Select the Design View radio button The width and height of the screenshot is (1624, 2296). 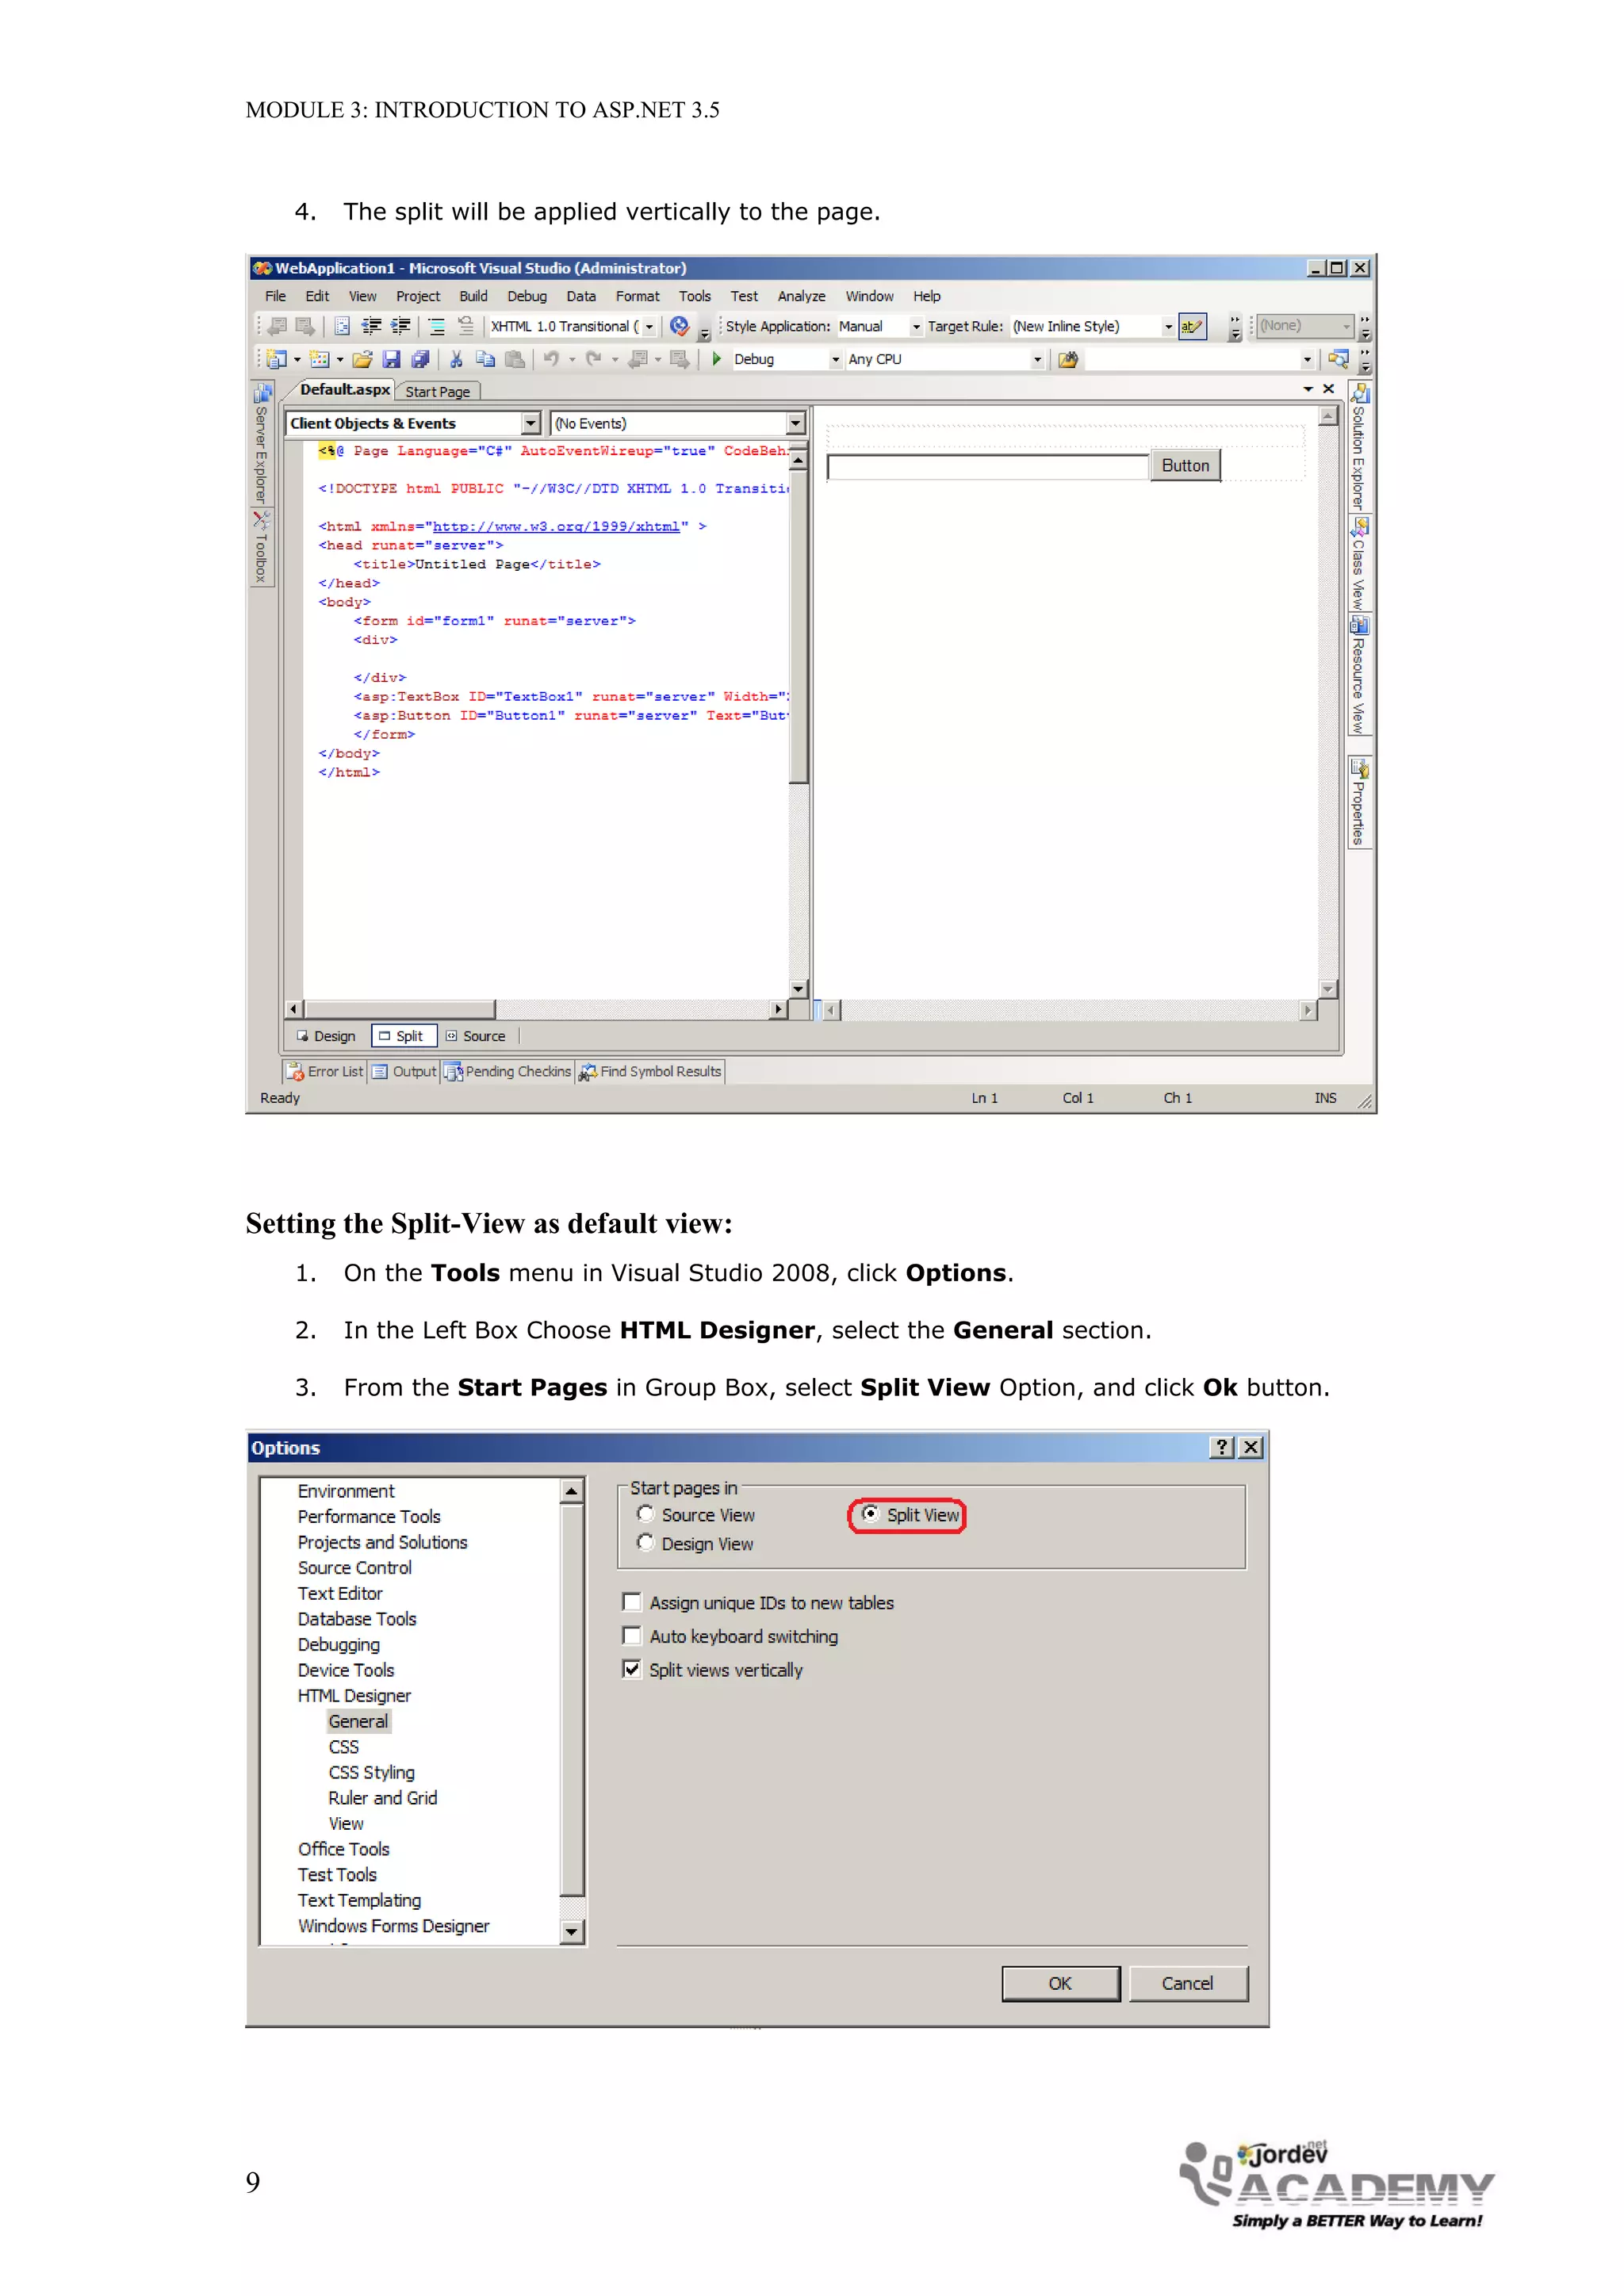click(646, 1543)
